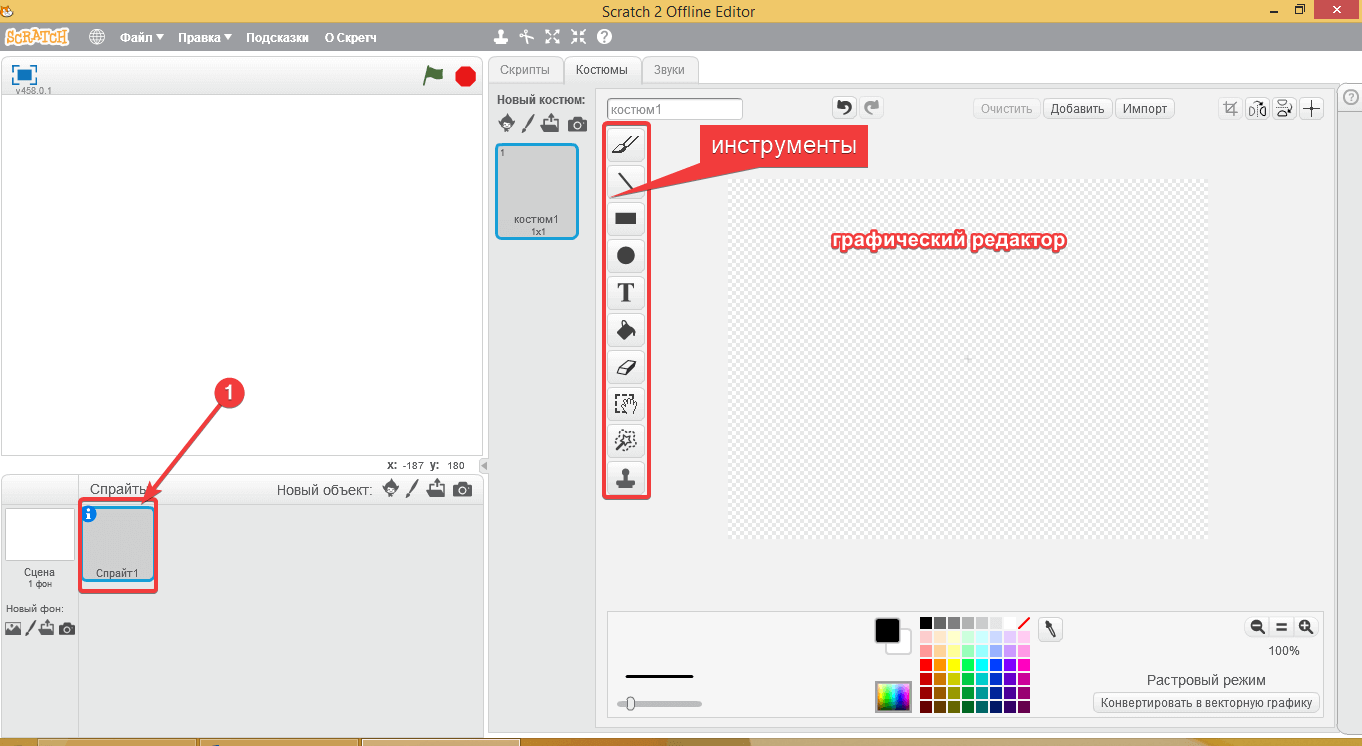The image size is (1362, 746).
Task: Take new backdrop from camera
Action: [67, 628]
